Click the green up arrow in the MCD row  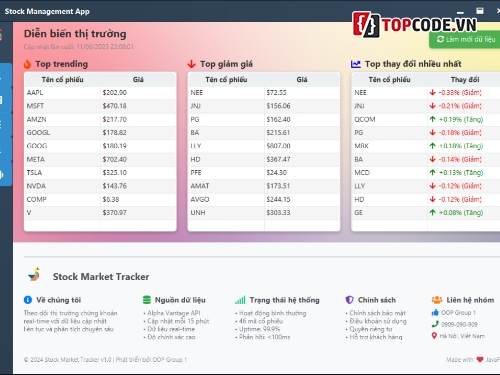point(433,172)
